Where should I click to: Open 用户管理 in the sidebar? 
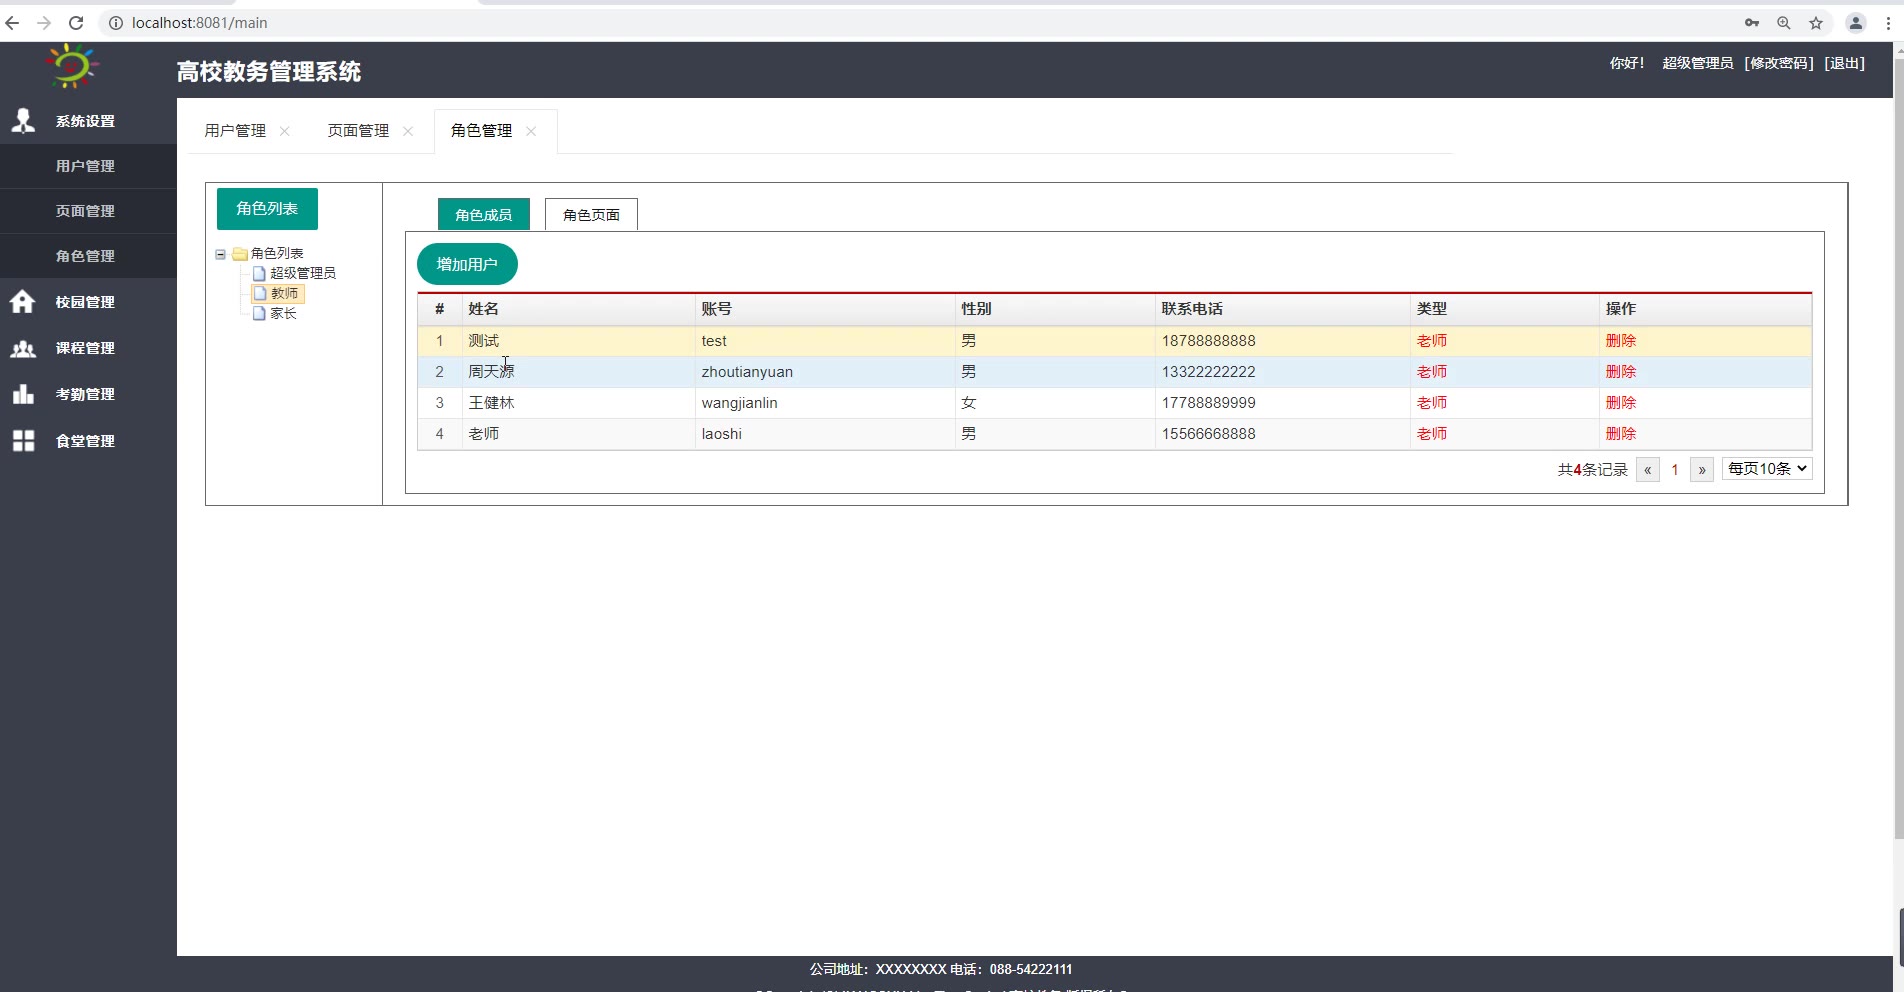pyautogui.click(x=88, y=166)
